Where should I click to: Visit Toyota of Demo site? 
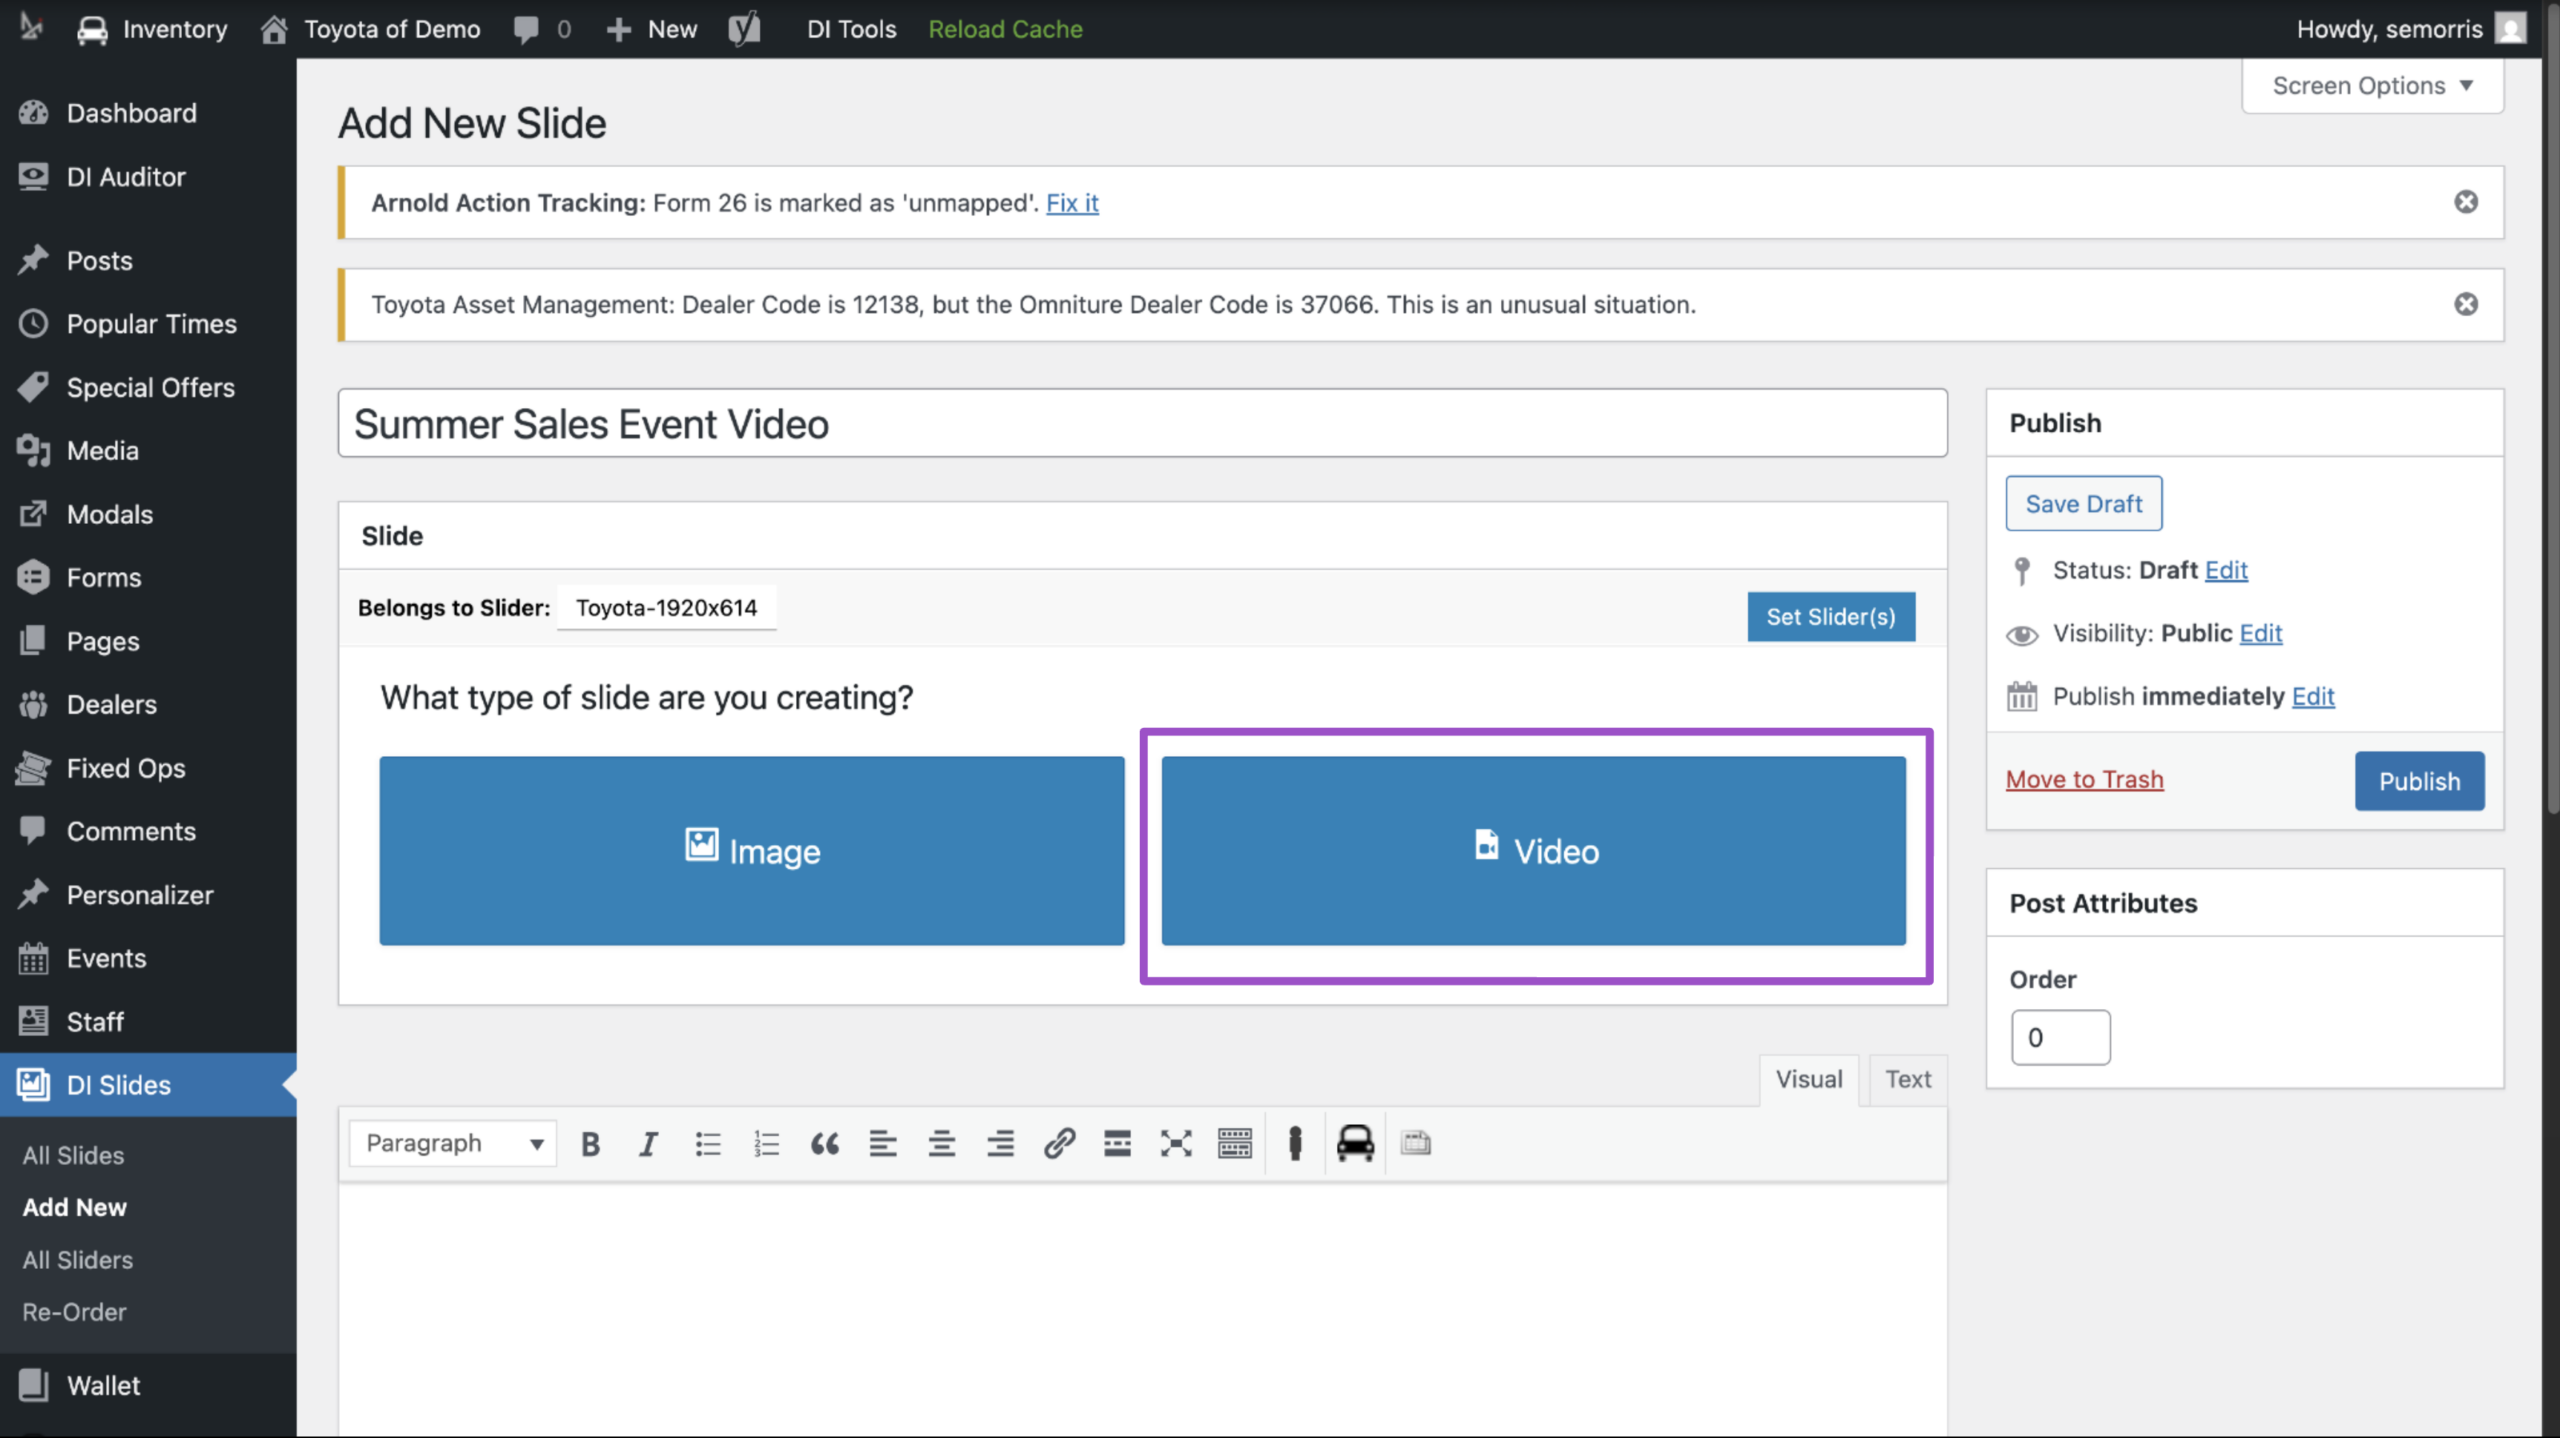(x=371, y=29)
